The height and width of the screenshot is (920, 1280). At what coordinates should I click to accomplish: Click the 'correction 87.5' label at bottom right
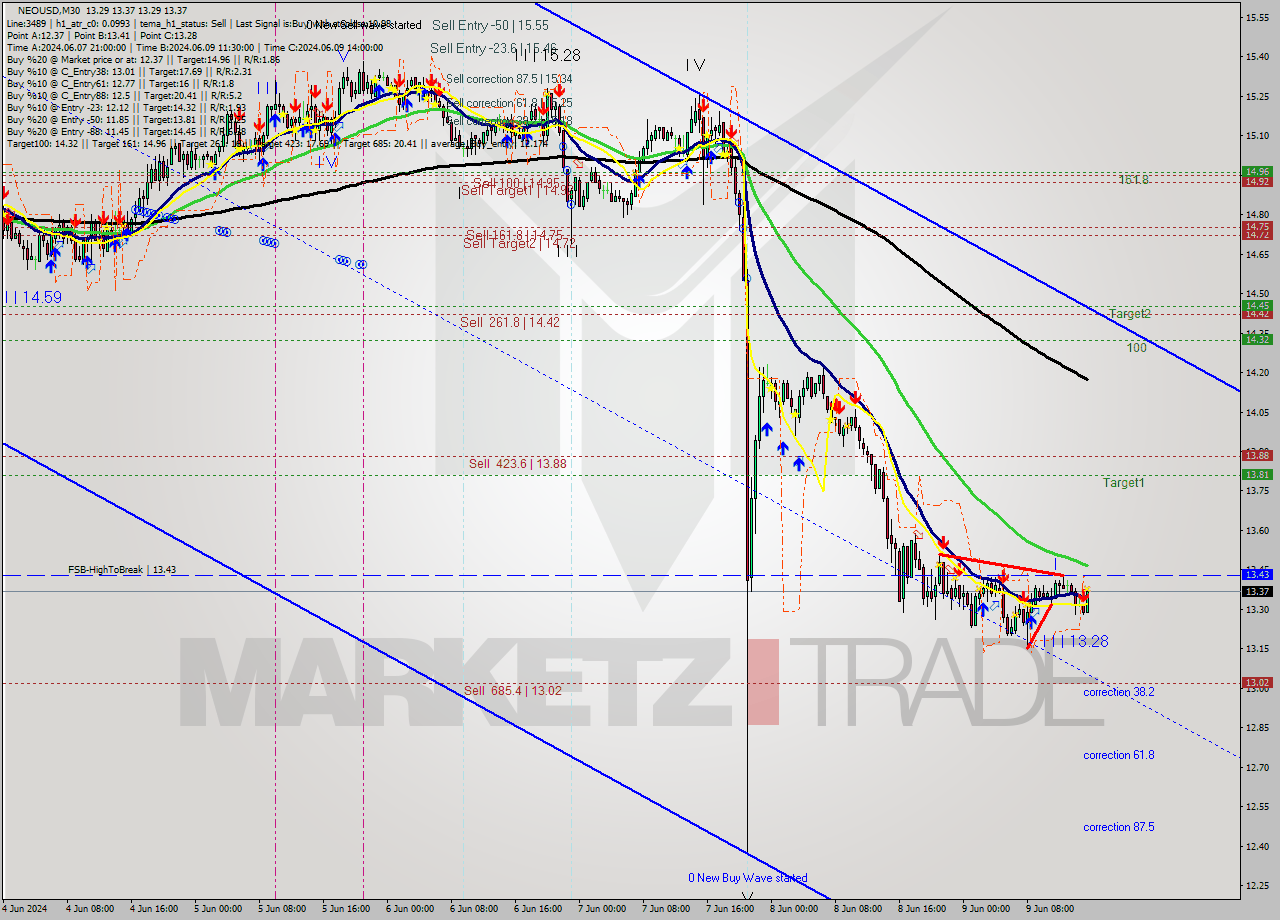[1119, 827]
